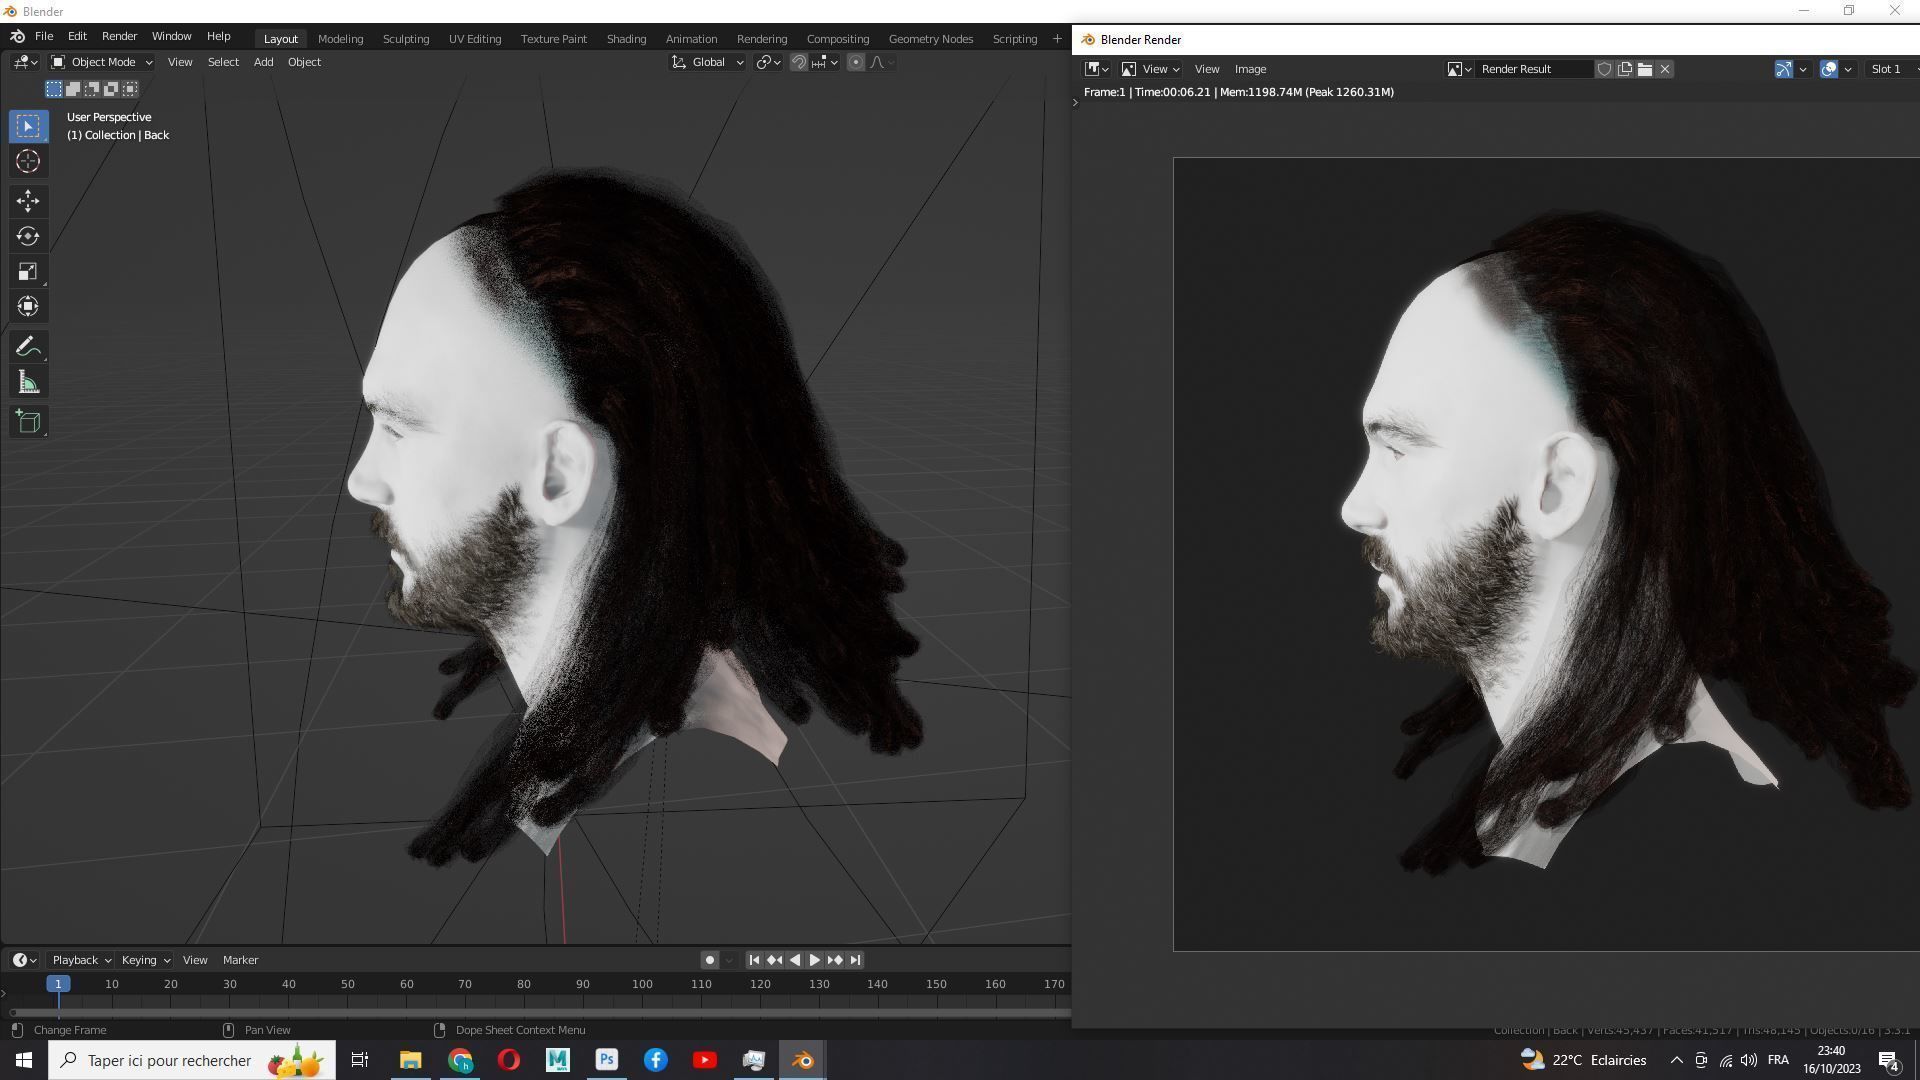Open snapping options dropdown
The height and width of the screenshot is (1080, 1920).
[x=825, y=62]
